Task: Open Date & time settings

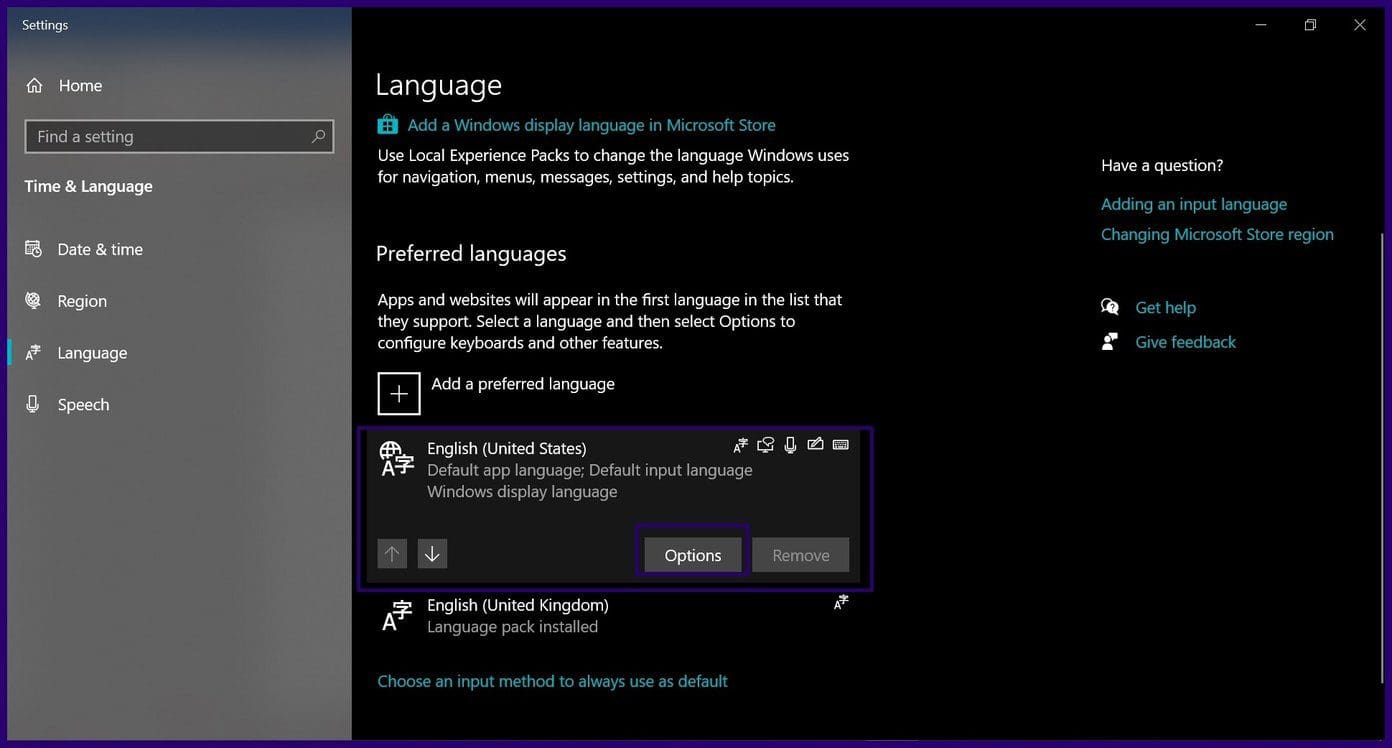Action: (100, 249)
